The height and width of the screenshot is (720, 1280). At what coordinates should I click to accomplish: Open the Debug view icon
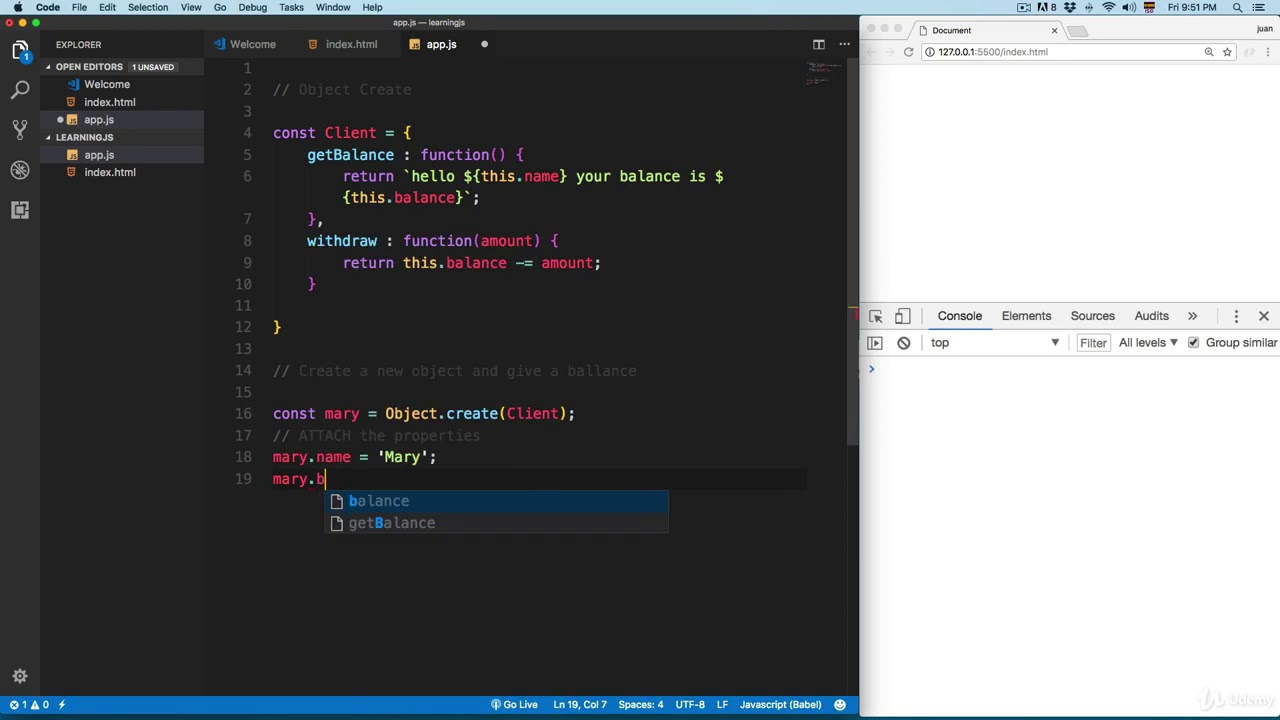pyautogui.click(x=20, y=170)
